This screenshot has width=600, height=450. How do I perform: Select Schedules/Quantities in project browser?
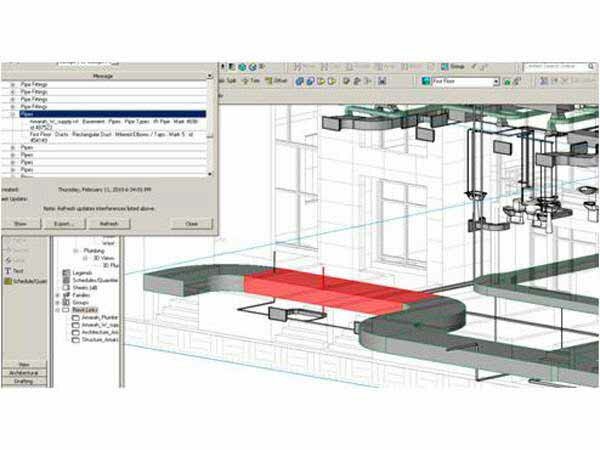(95, 280)
